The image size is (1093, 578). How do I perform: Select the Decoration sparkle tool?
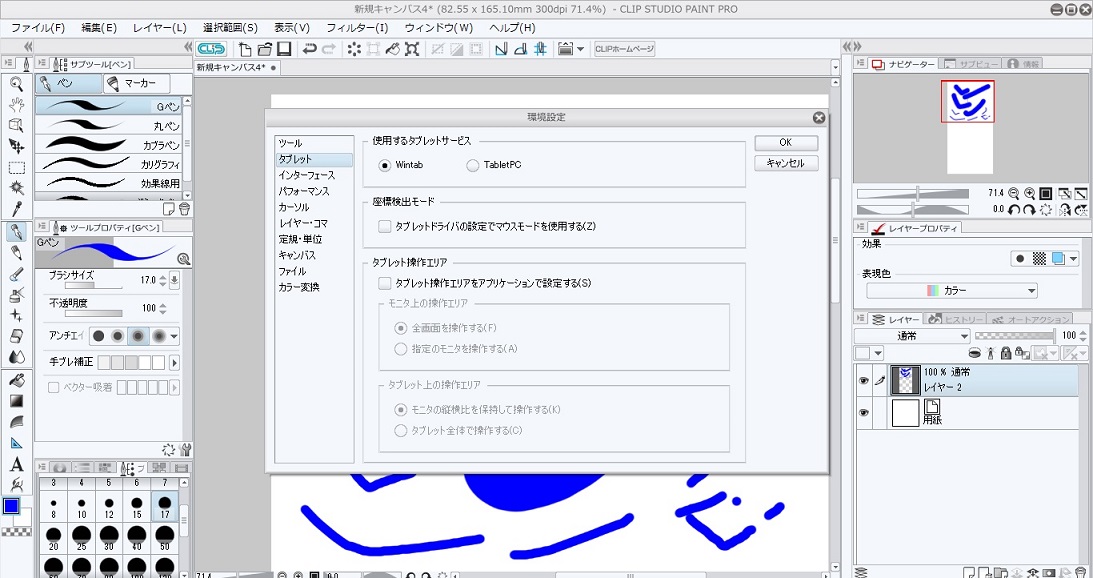tap(17, 316)
